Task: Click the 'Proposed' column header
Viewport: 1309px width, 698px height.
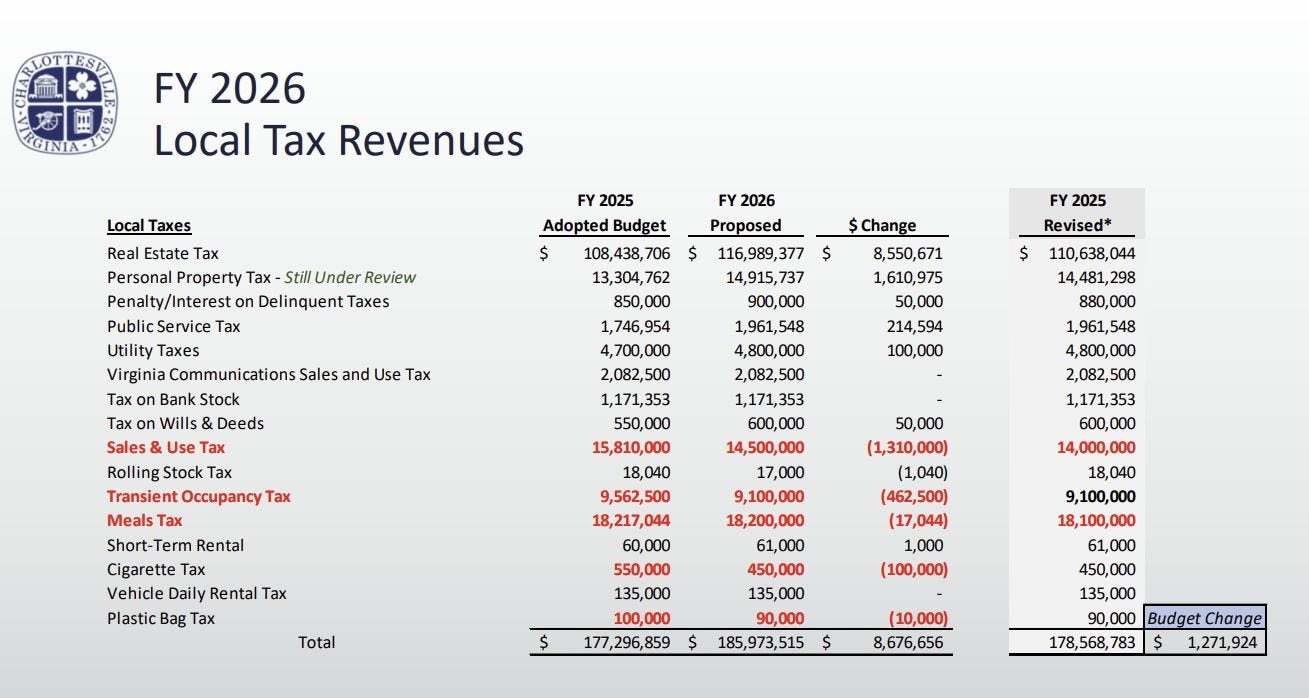Action: [746, 225]
